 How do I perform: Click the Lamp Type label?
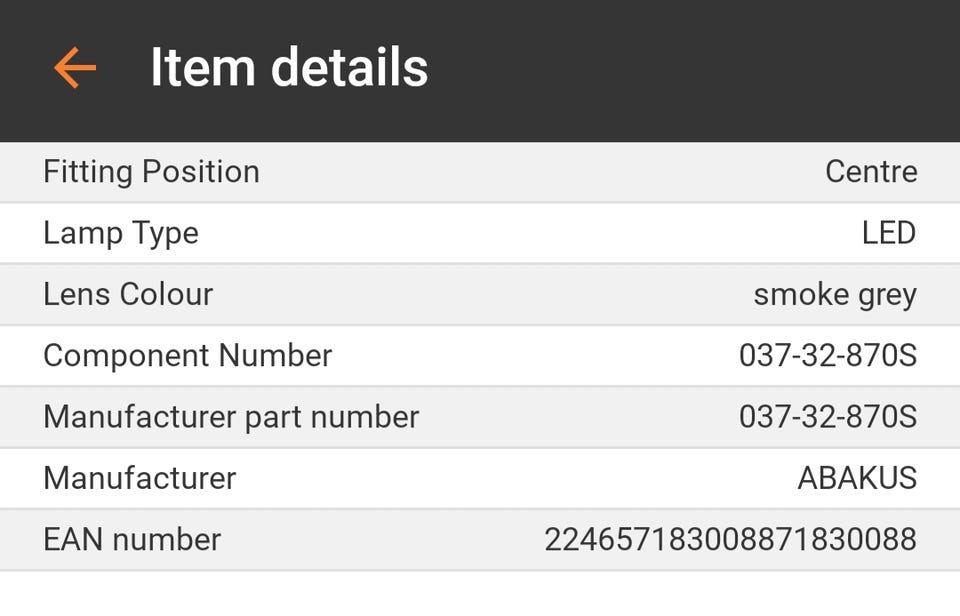click(121, 233)
